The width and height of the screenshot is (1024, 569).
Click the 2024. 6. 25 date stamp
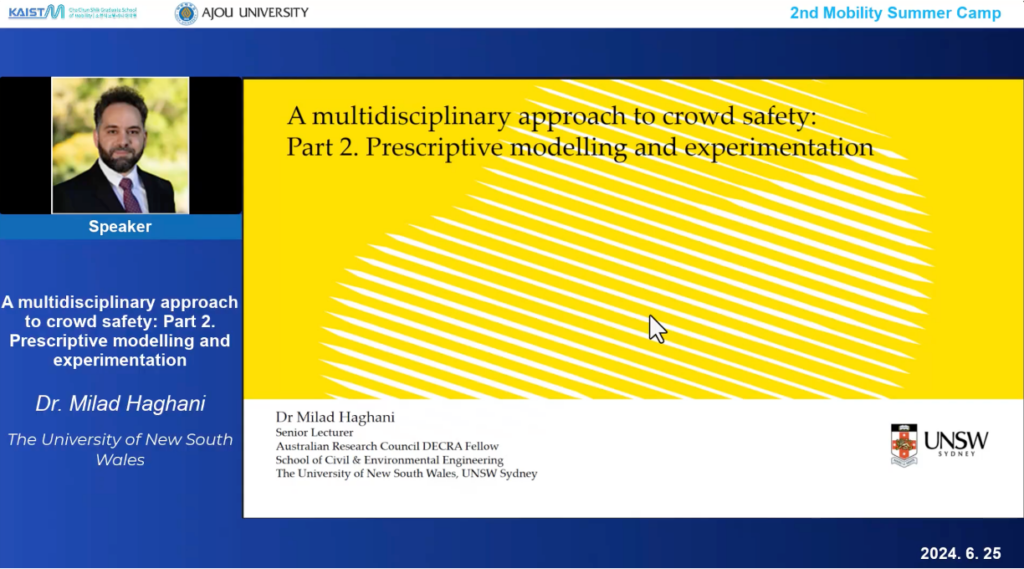[965, 553]
